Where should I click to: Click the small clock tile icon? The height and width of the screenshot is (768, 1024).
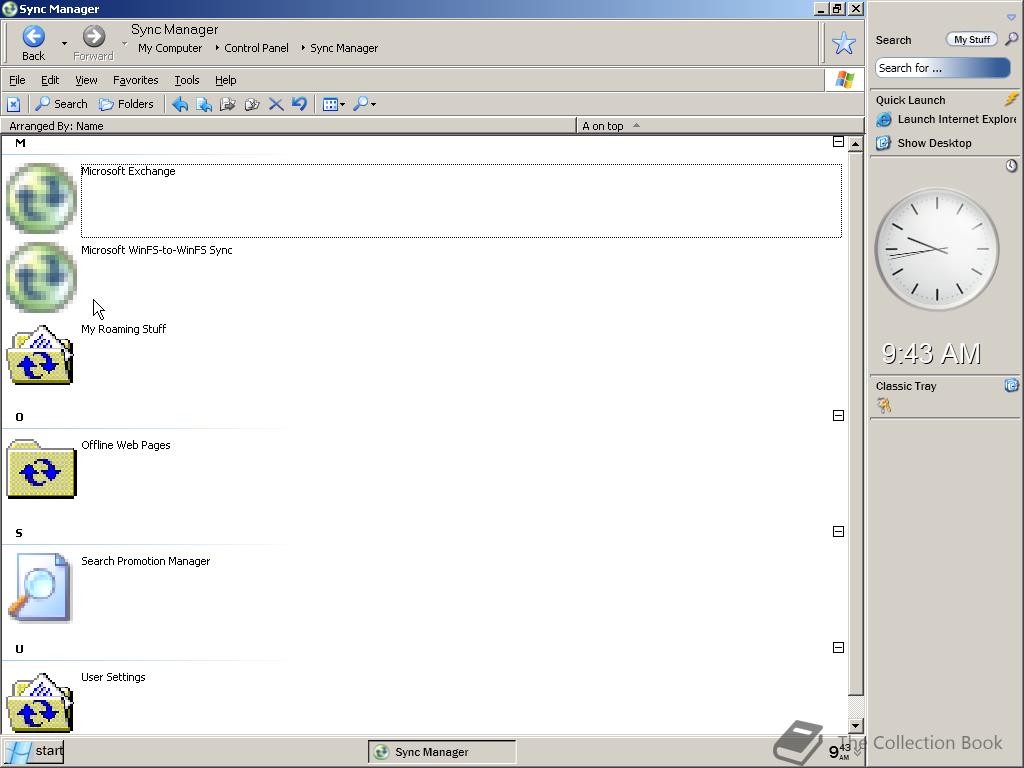point(1011,166)
